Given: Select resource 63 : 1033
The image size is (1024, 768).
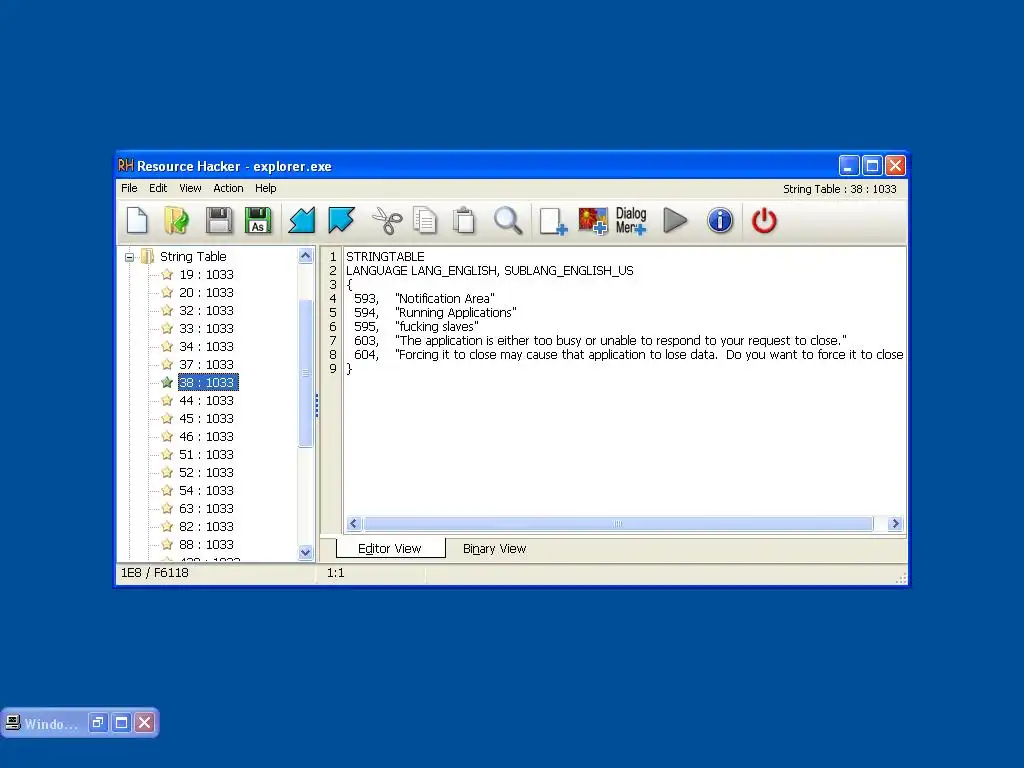Looking at the screenshot, I should coord(206,508).
